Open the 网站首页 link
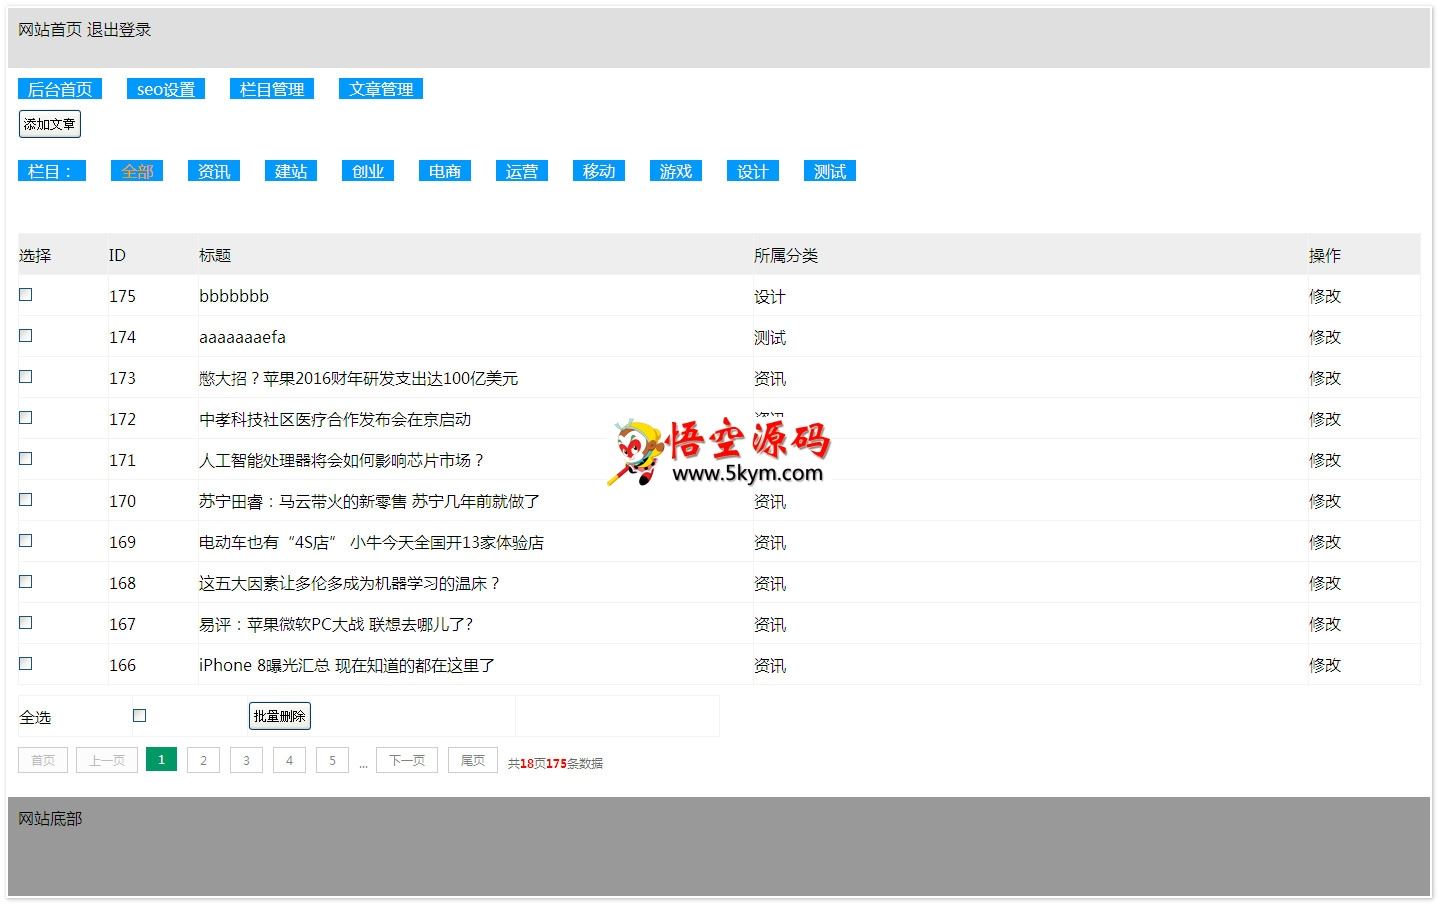Image resolution: width=1438 pixels, height=904 pixels. click(x=50, y=30)
